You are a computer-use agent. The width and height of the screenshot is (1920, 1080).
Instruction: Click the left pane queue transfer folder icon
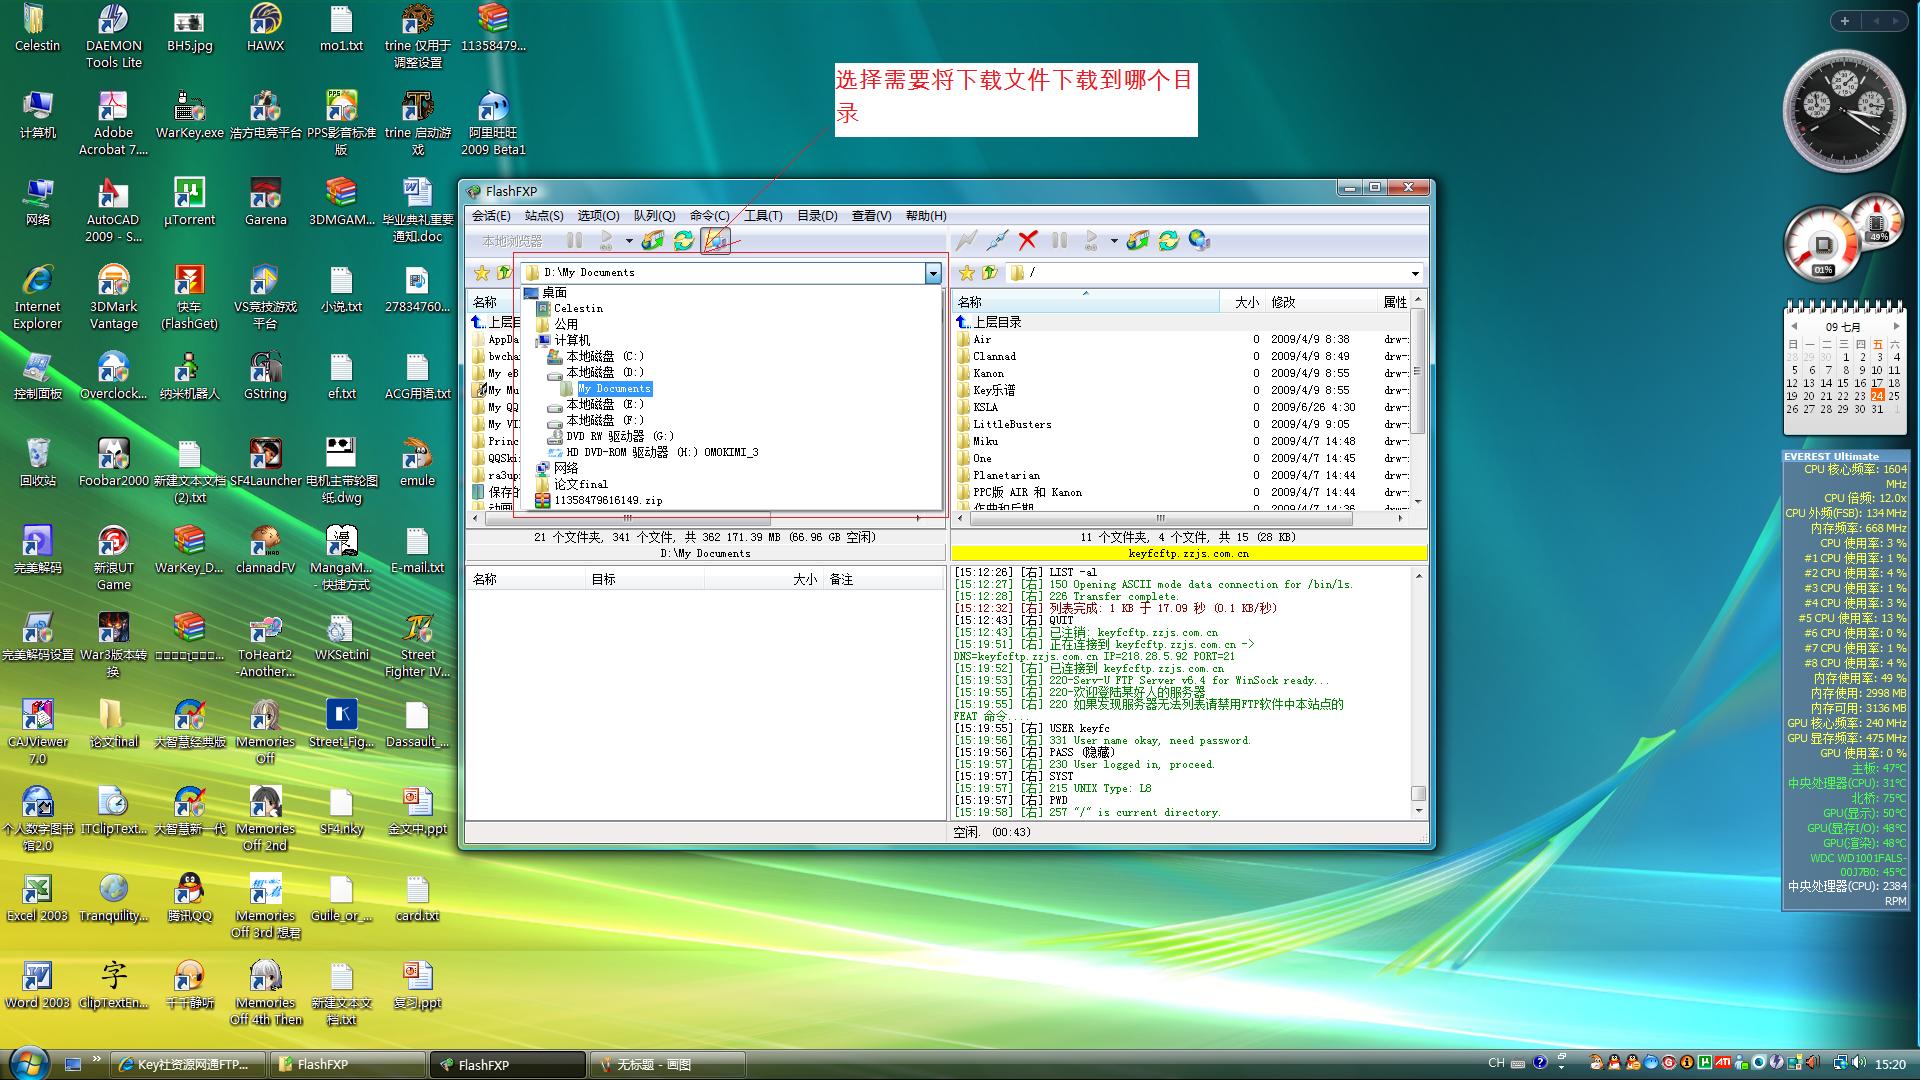(653, 240)
